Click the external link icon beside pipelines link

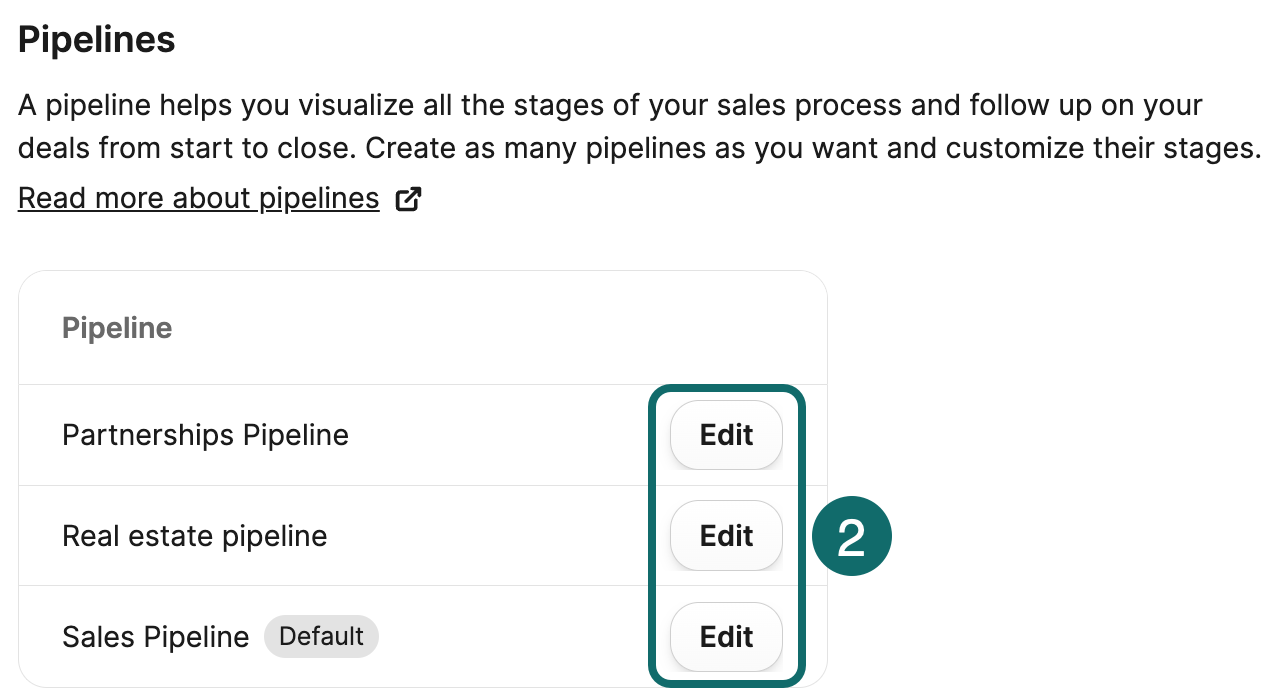[408, 198]
